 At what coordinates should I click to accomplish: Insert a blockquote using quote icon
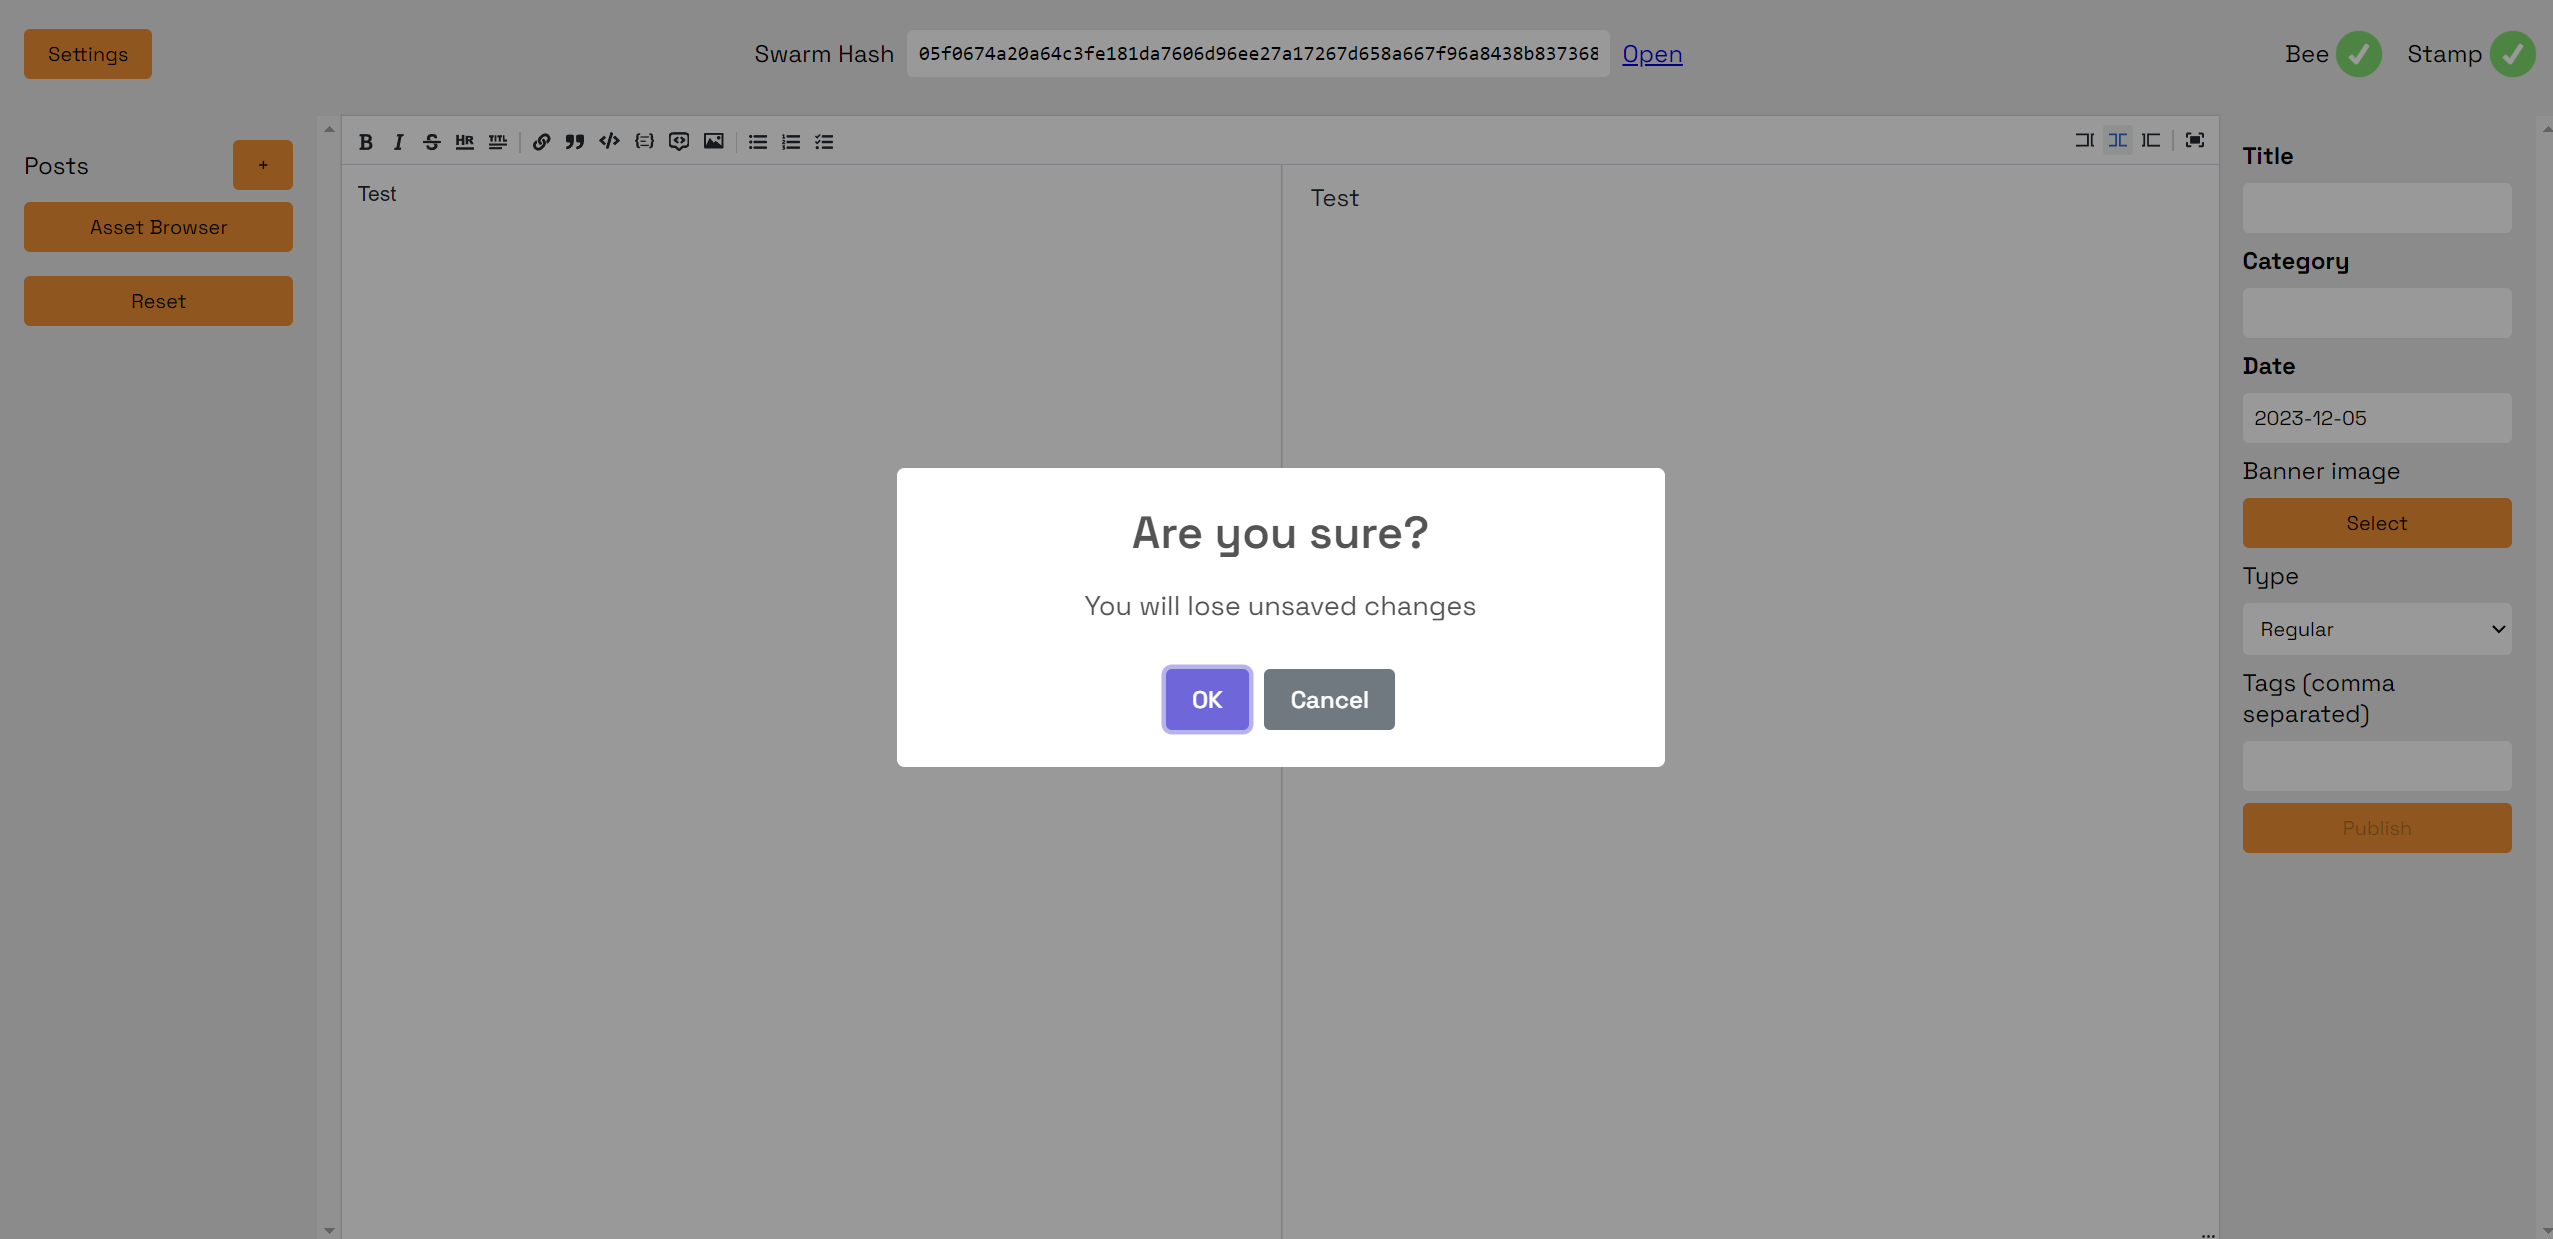click(x=574, y=142)
